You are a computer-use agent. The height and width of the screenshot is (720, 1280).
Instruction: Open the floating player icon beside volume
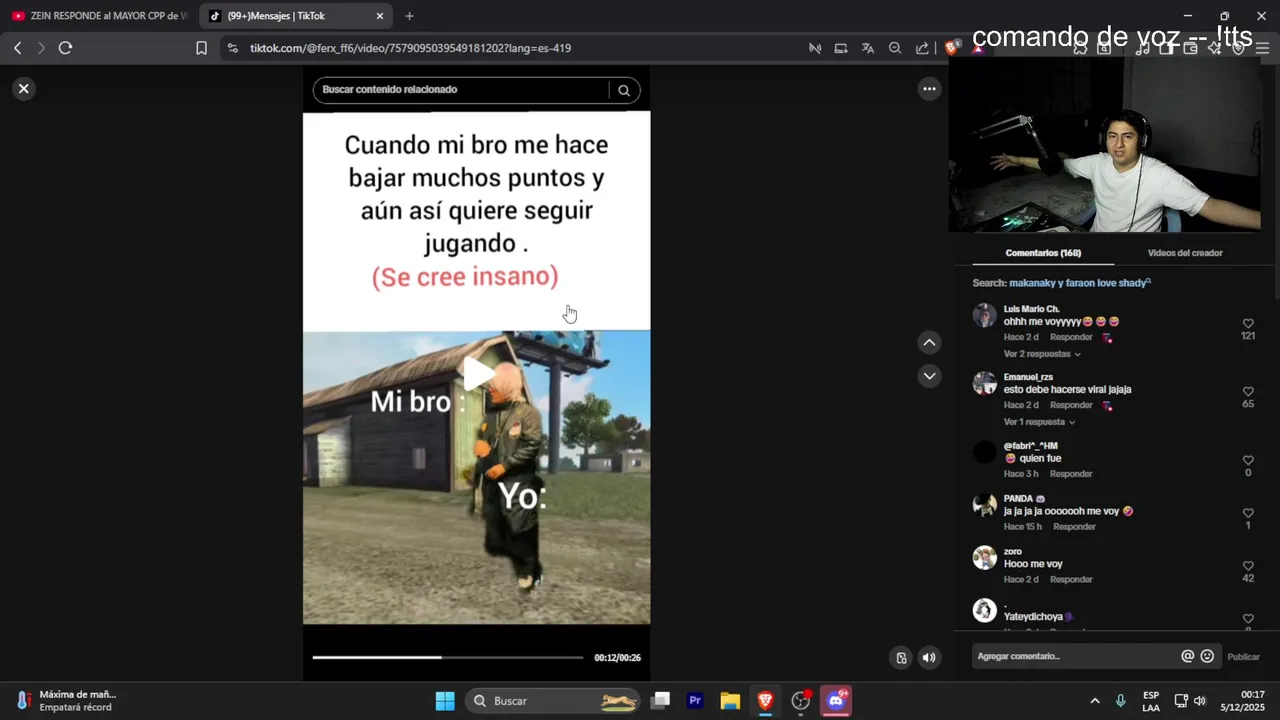901,657
